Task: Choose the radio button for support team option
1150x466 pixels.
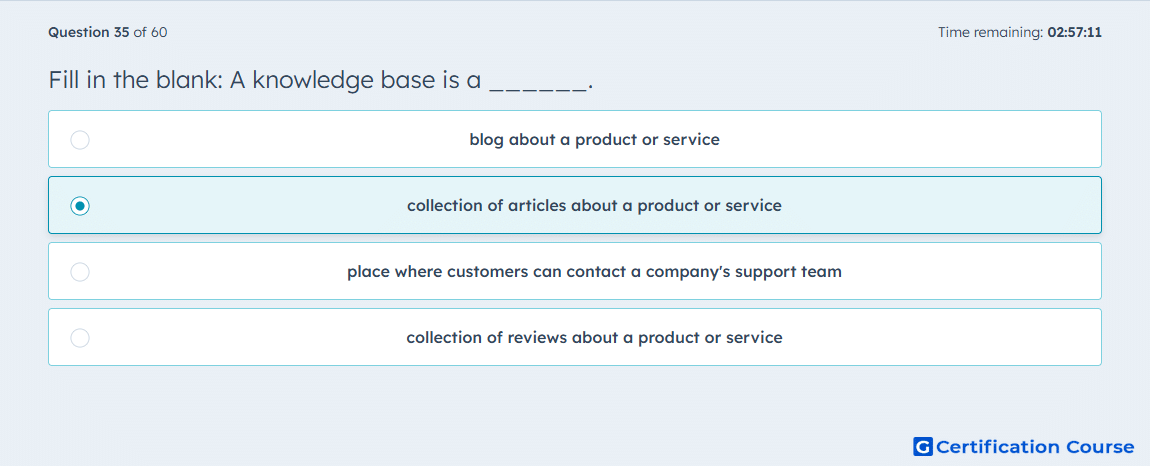Action: tap(80, 272)
